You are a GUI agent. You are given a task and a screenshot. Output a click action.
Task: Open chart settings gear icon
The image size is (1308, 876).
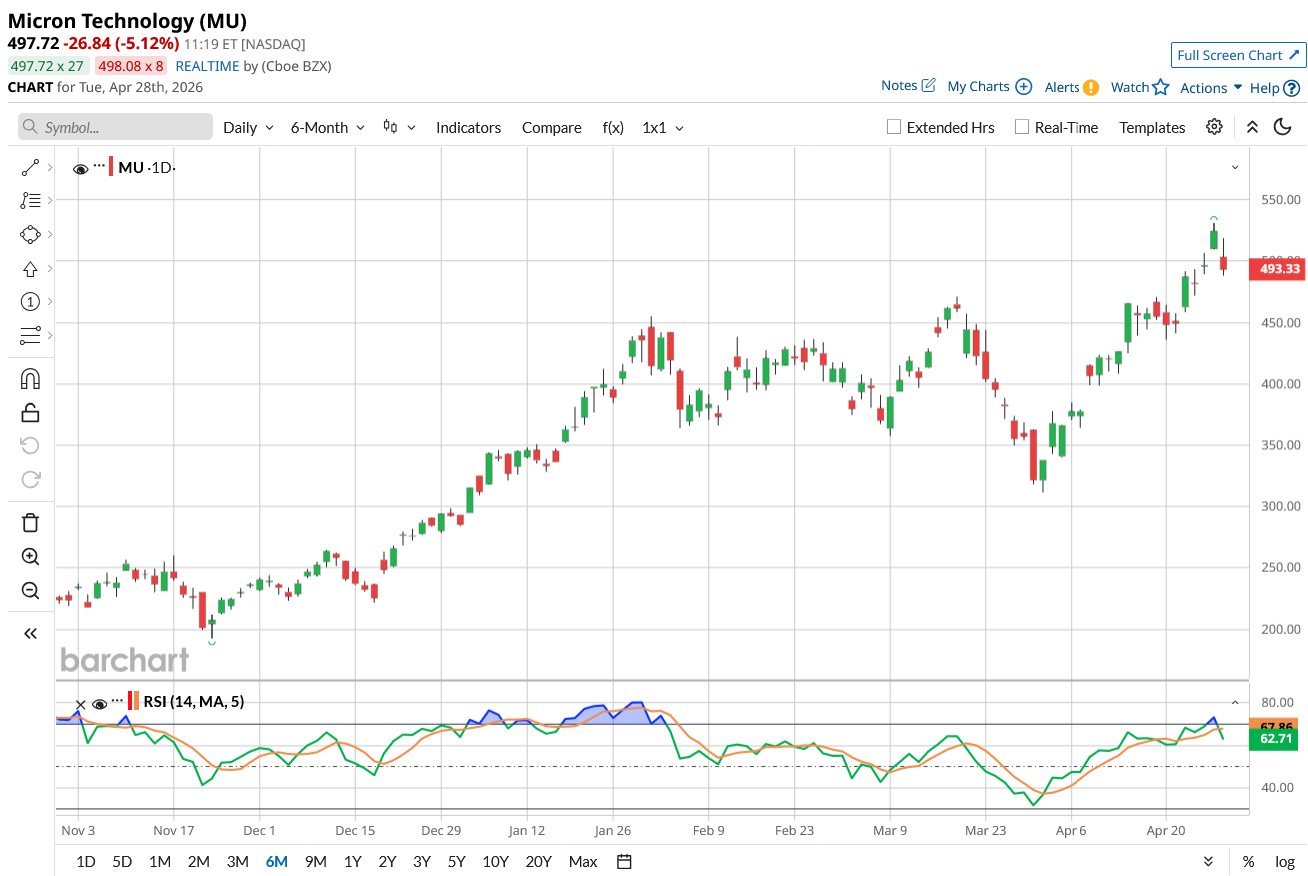(1214, 127)
